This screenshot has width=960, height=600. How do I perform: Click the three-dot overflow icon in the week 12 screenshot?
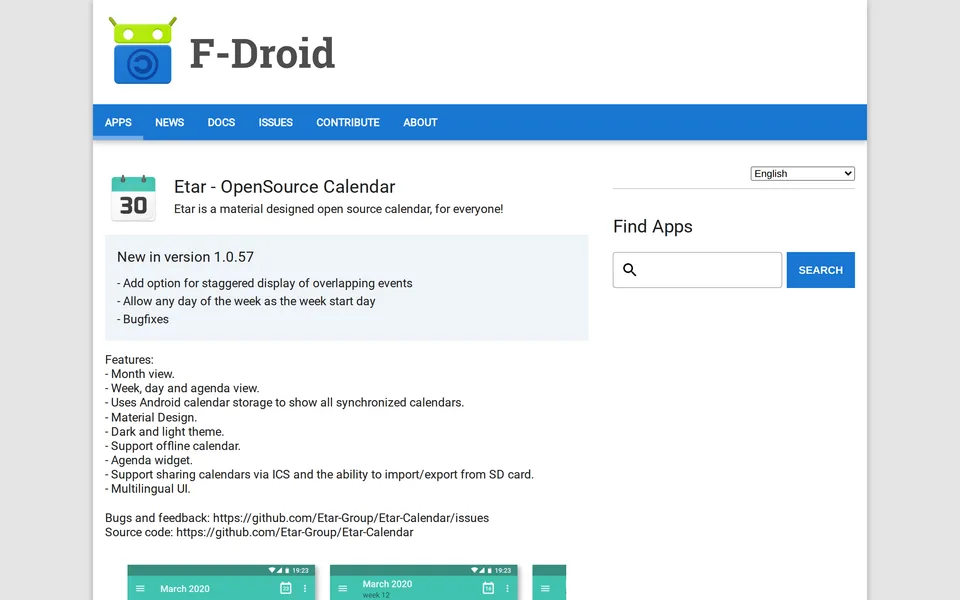point(507,588)
